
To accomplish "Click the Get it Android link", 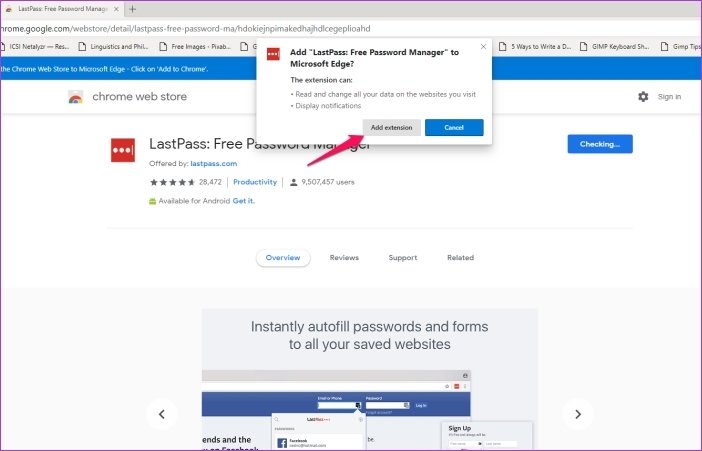I will coord(244,201).
